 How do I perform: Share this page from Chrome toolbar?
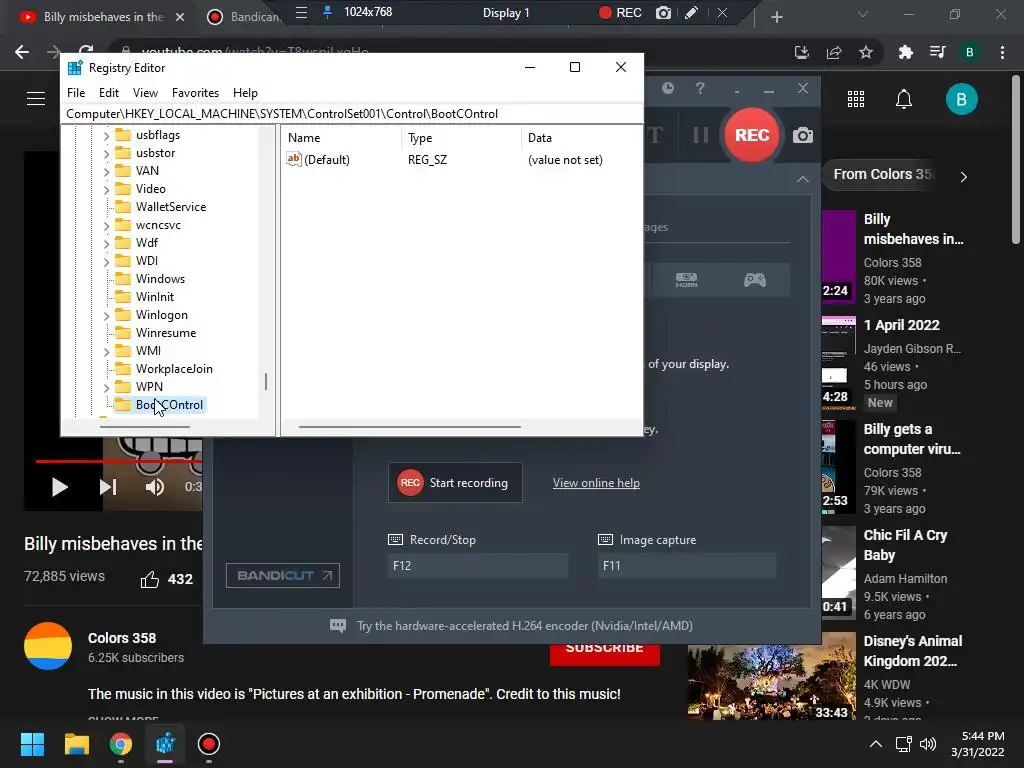(x=834, y=52)
